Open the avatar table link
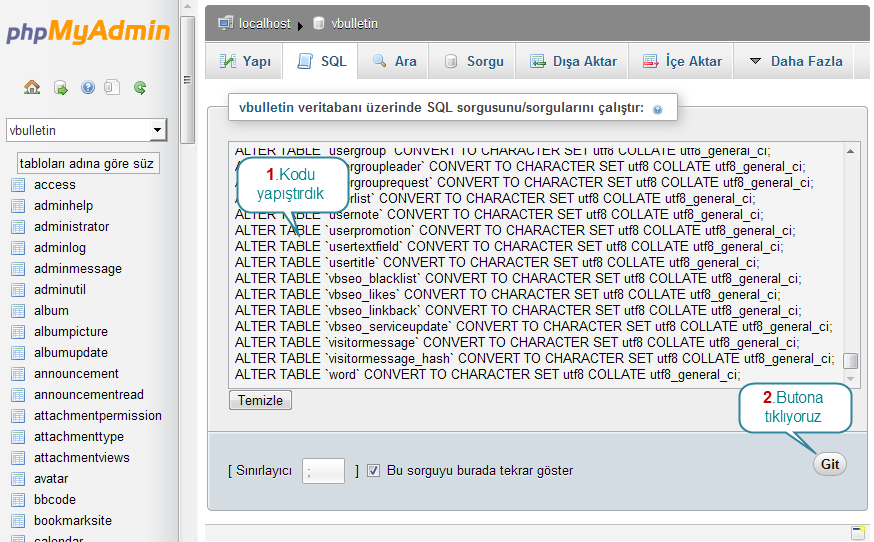This screenshot has width=874, height=542. (51, 478)
